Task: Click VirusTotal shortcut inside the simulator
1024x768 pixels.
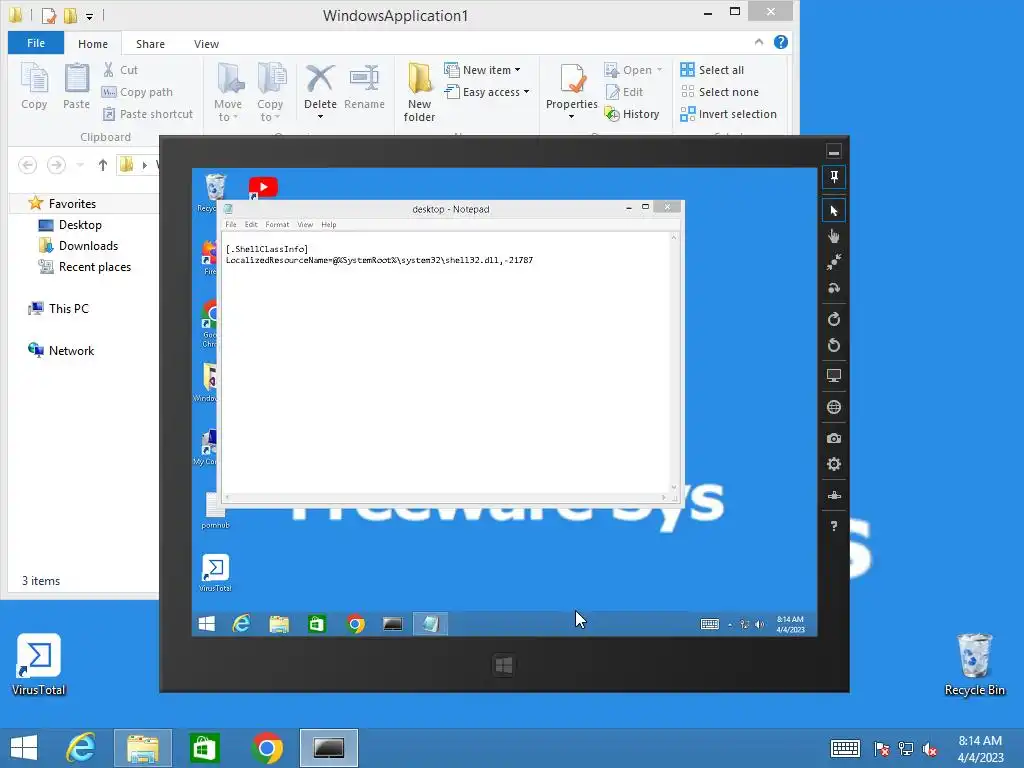Action: pyautogui.click(x=215, y=573)
